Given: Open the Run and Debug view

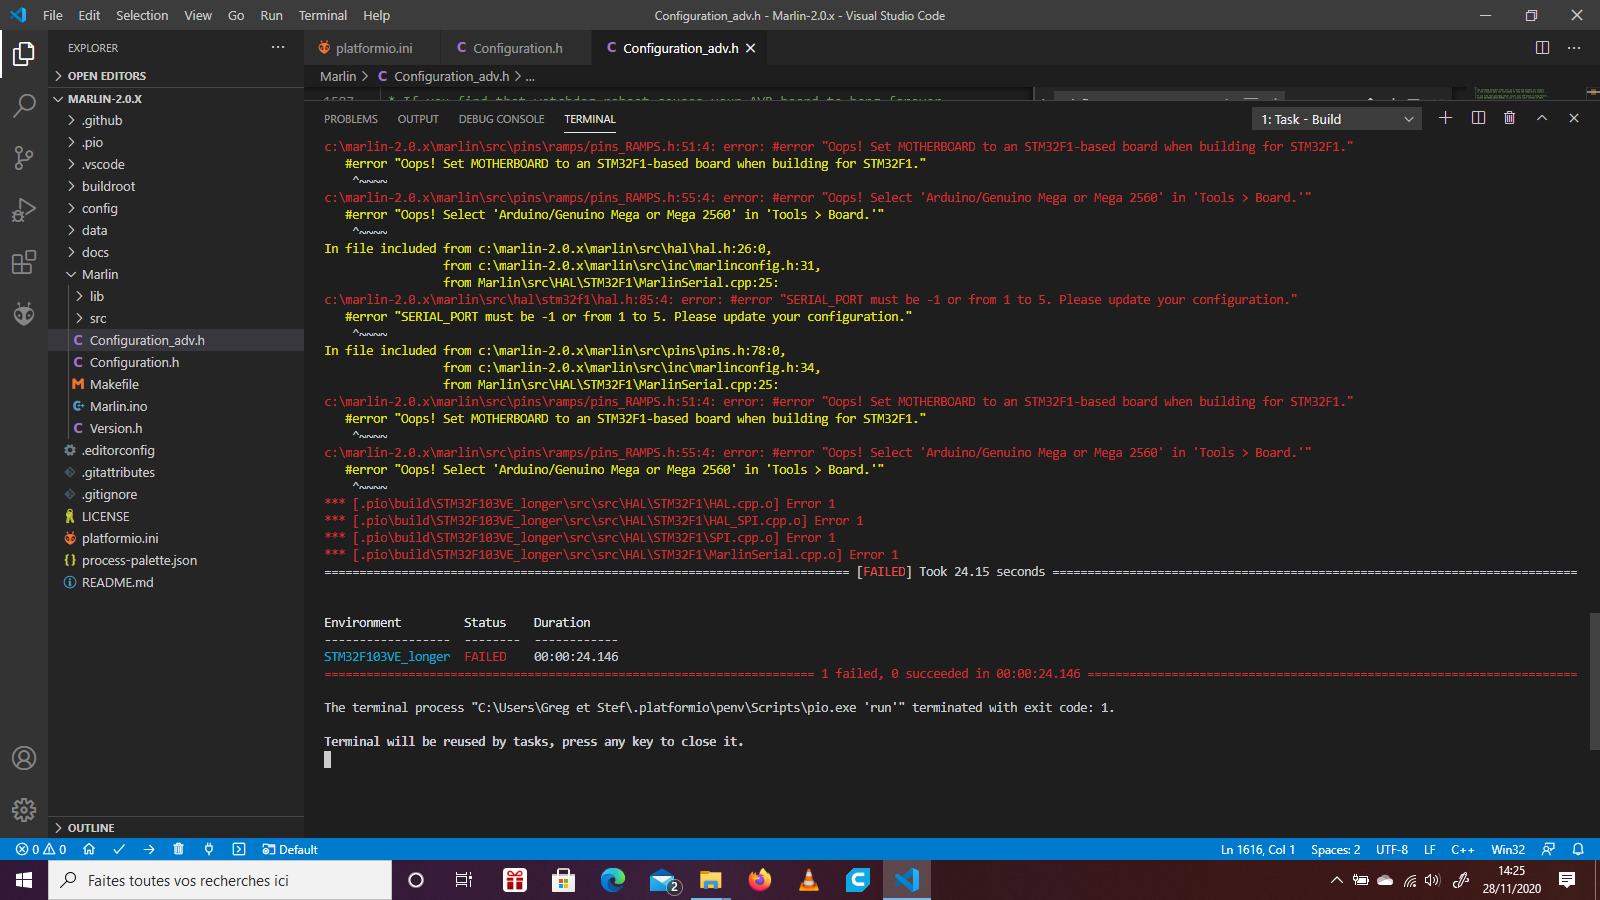Looking at the screenshot, I should point(24,210).
